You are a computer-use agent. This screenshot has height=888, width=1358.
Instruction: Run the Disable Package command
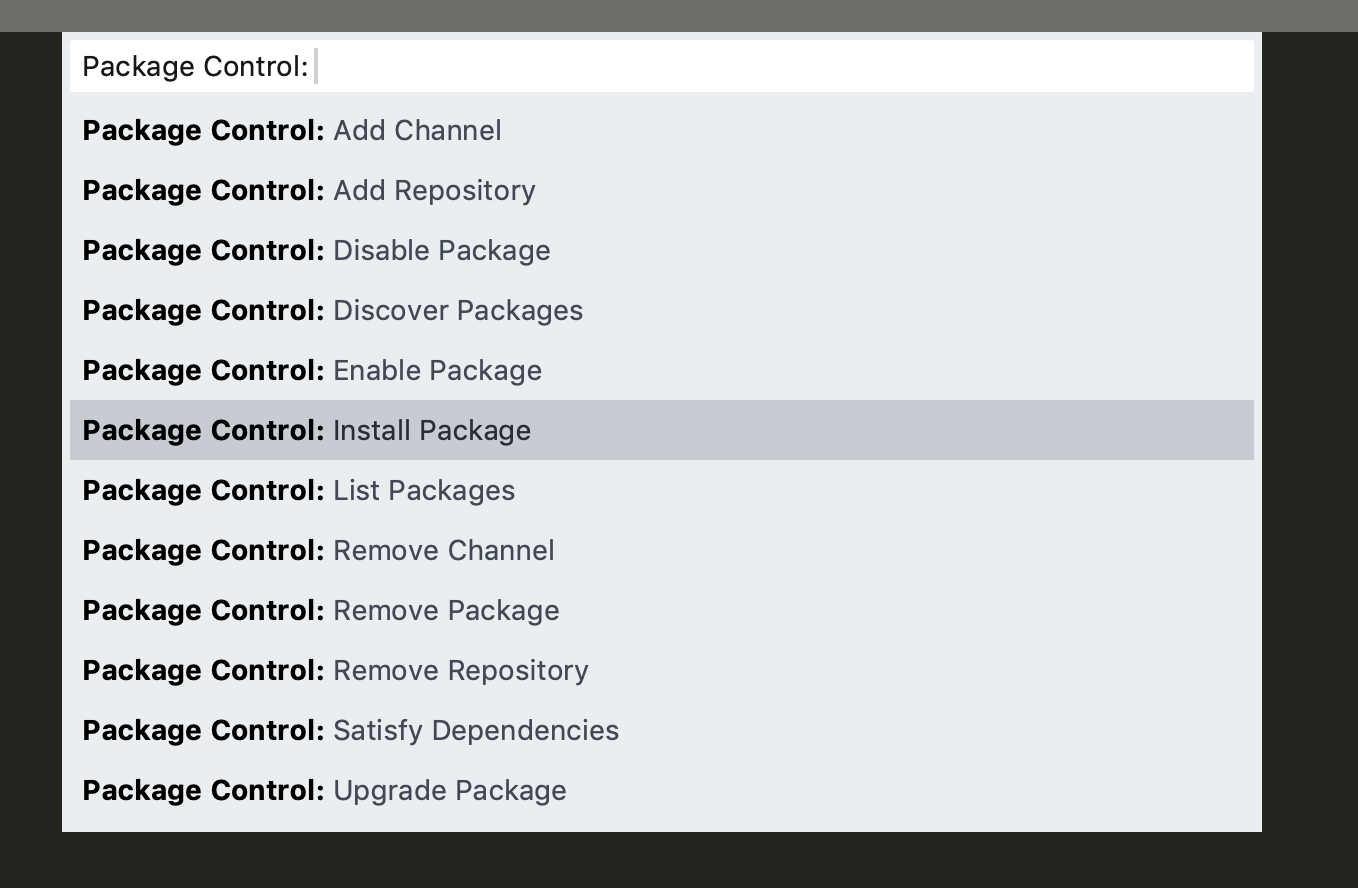tap(661, 251)
